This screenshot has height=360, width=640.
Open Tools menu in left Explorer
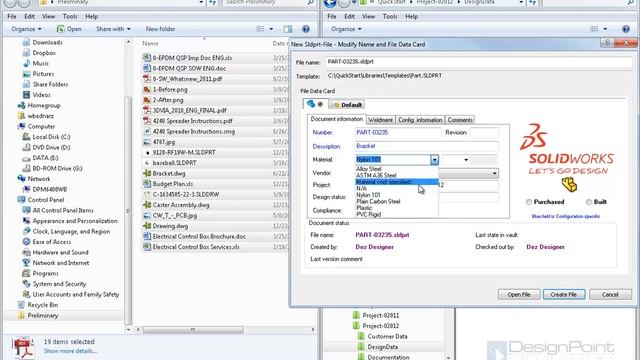click(x=70, y=17)
